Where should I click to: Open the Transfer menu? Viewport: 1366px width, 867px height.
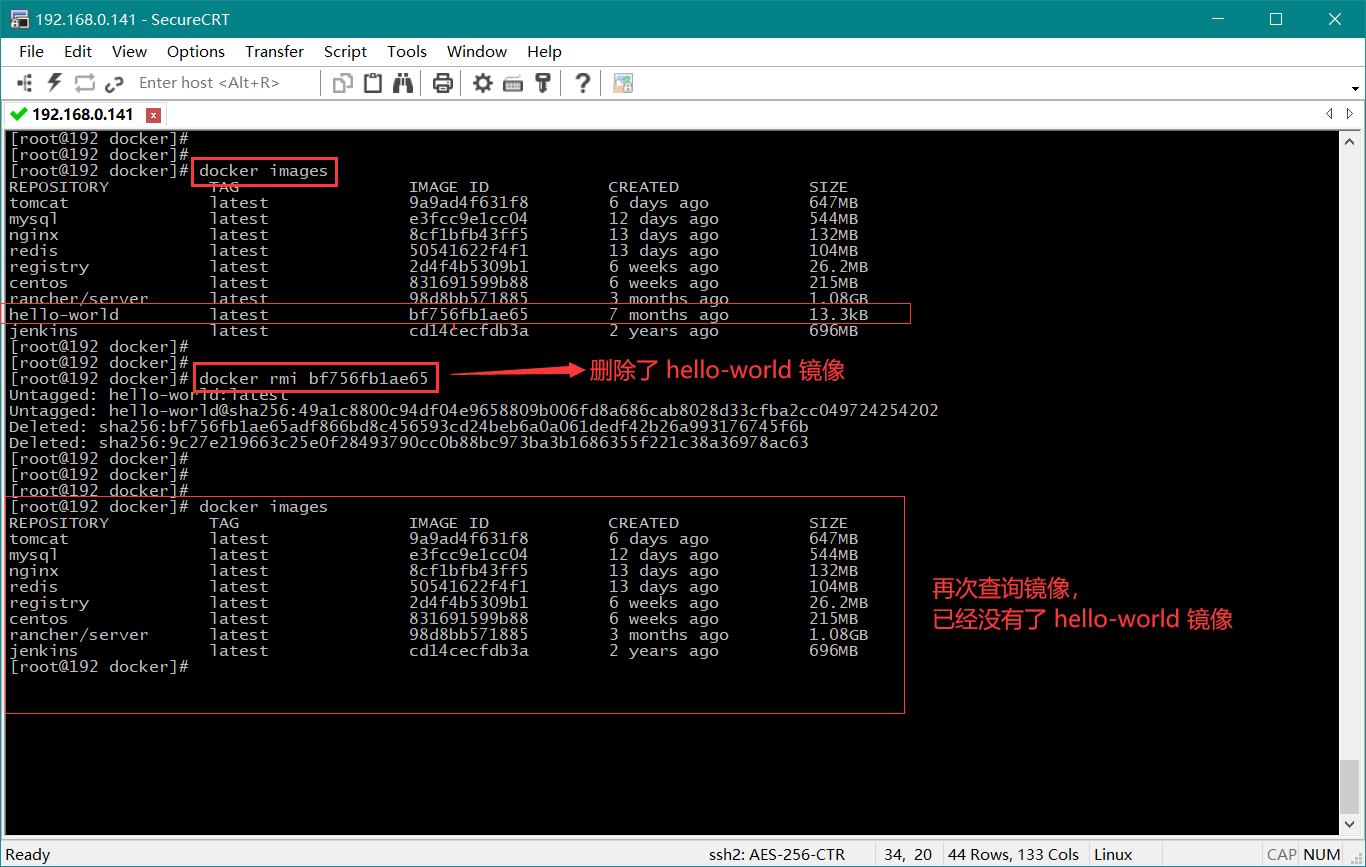[274, 51]
